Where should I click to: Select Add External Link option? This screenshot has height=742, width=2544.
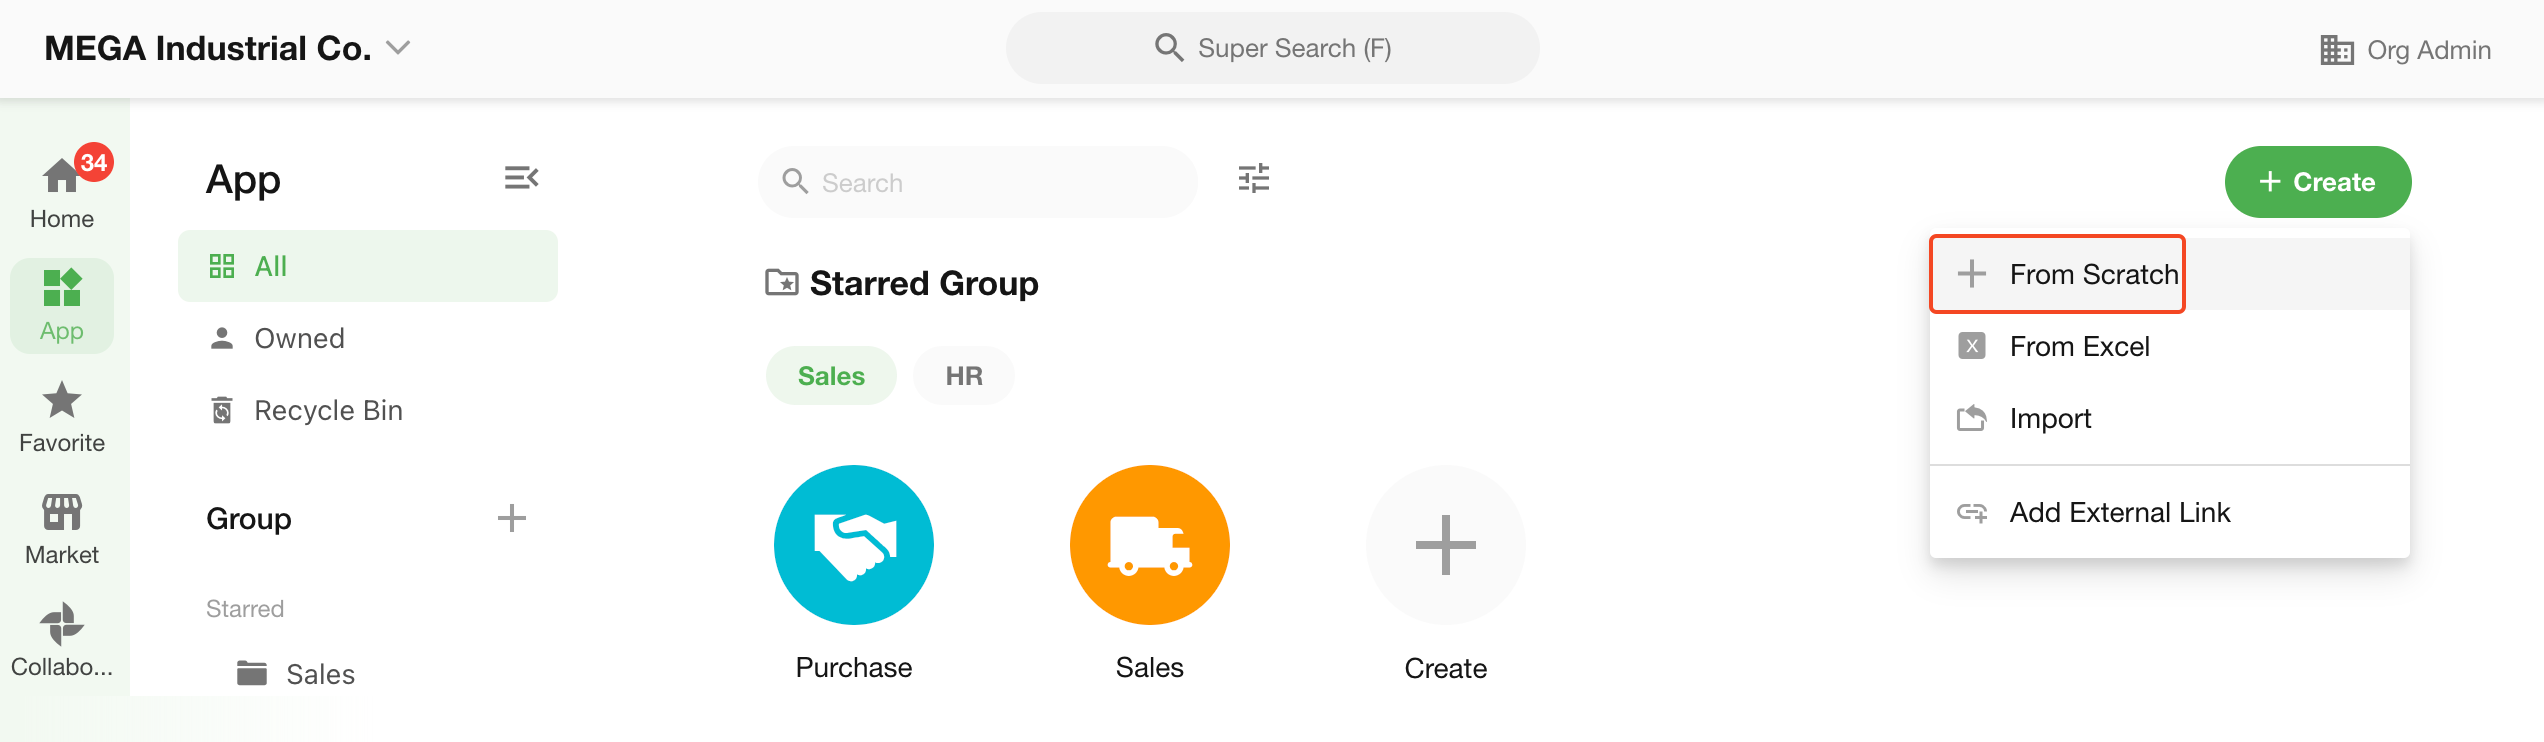(2119, 512)
